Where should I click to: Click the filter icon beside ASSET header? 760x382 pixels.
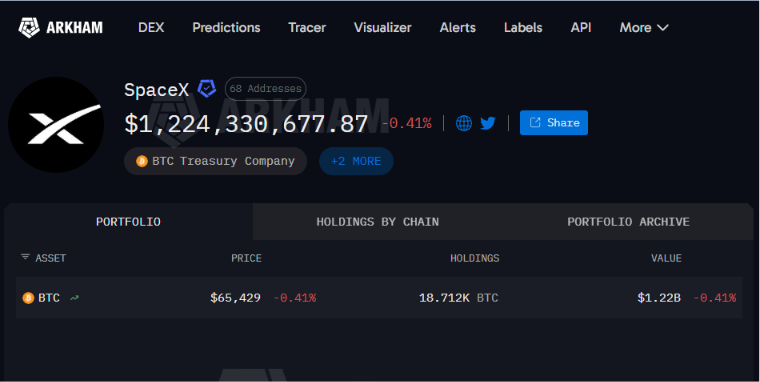(x=25, y=256)
